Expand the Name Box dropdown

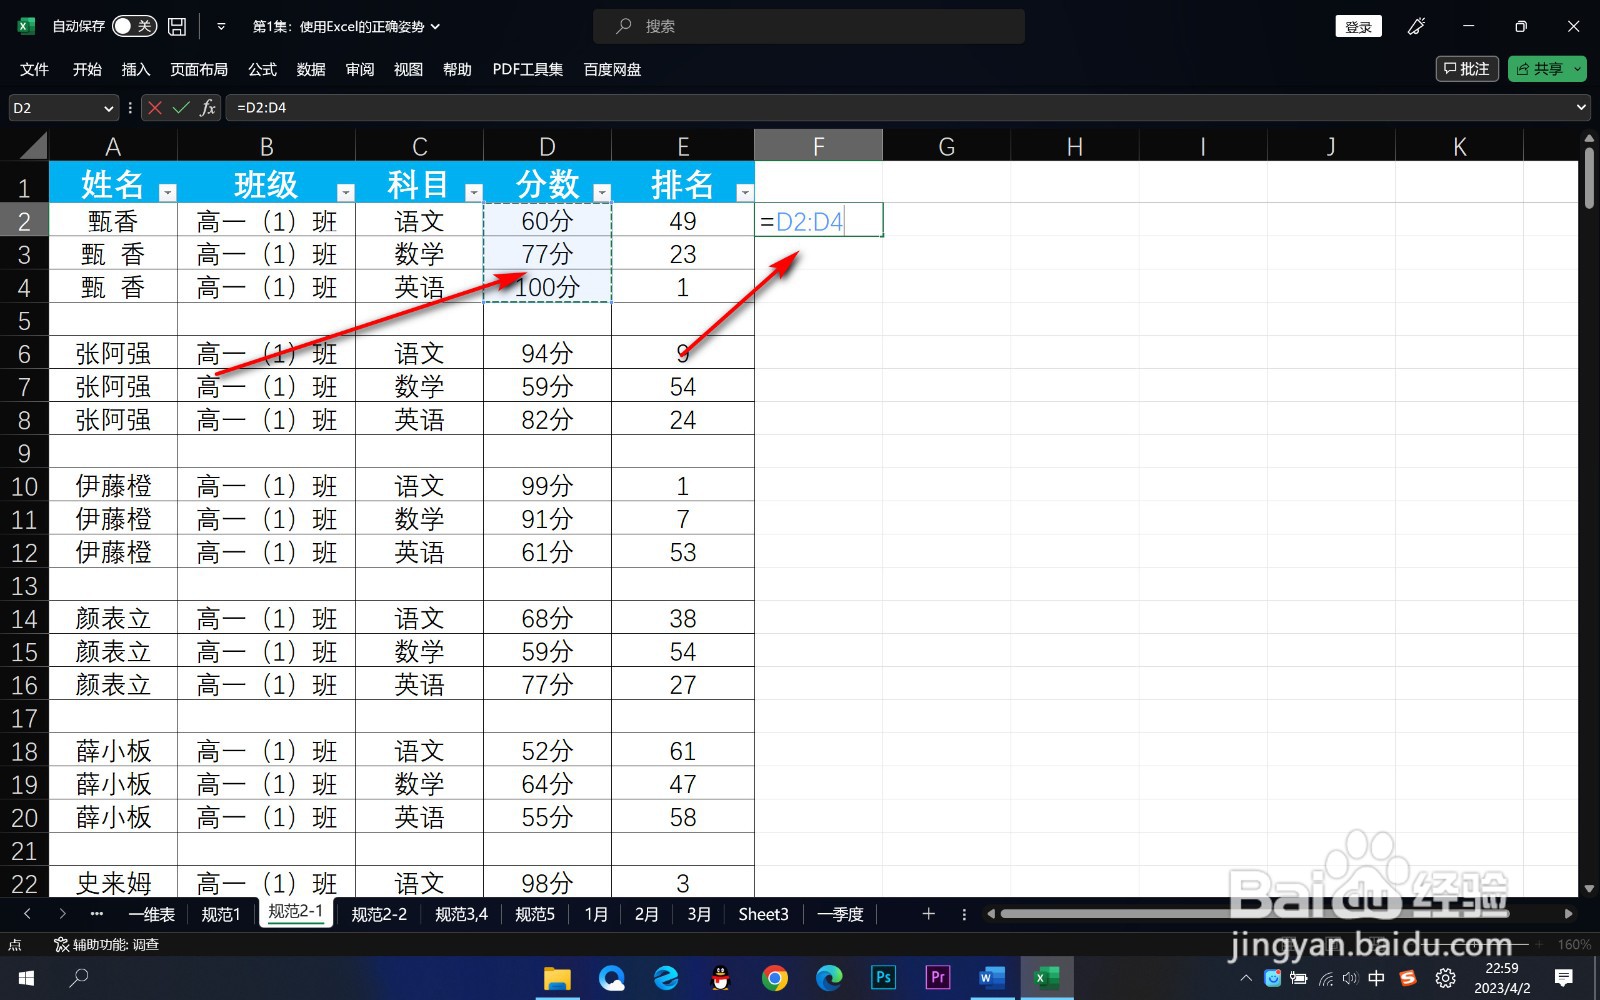[109, 108]
